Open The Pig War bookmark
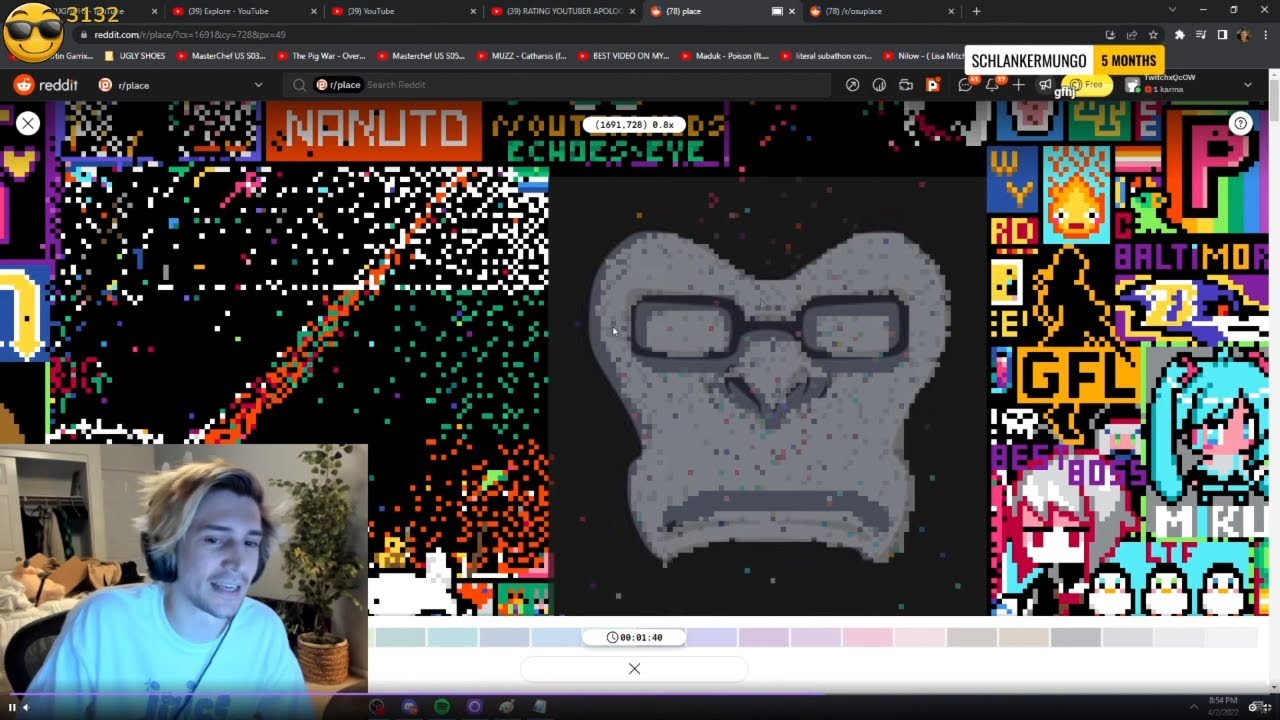 pyautogui.click(x=321, y=56)
